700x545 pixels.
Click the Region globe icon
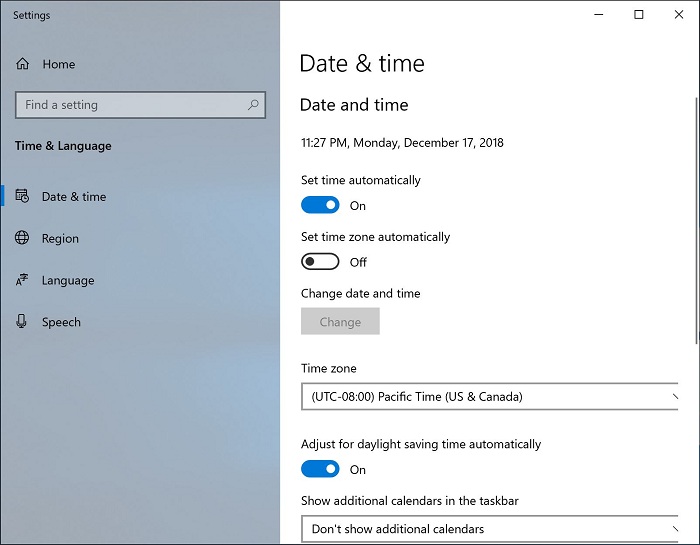coord(22,239)
